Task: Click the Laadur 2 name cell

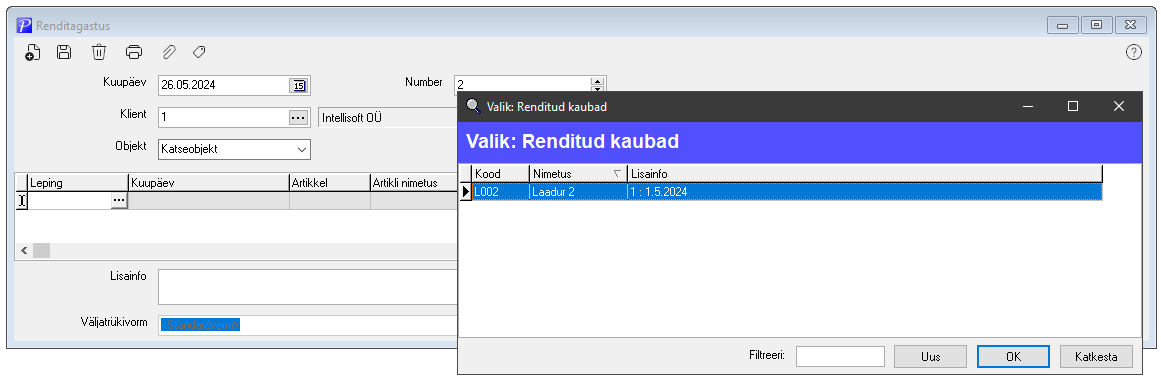Action: coord(578,192)
